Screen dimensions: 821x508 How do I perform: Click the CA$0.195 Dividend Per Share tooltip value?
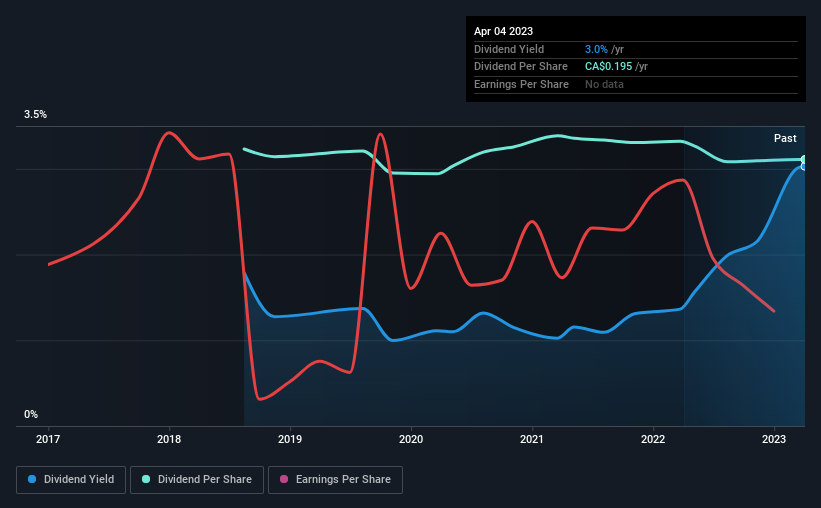608,67
